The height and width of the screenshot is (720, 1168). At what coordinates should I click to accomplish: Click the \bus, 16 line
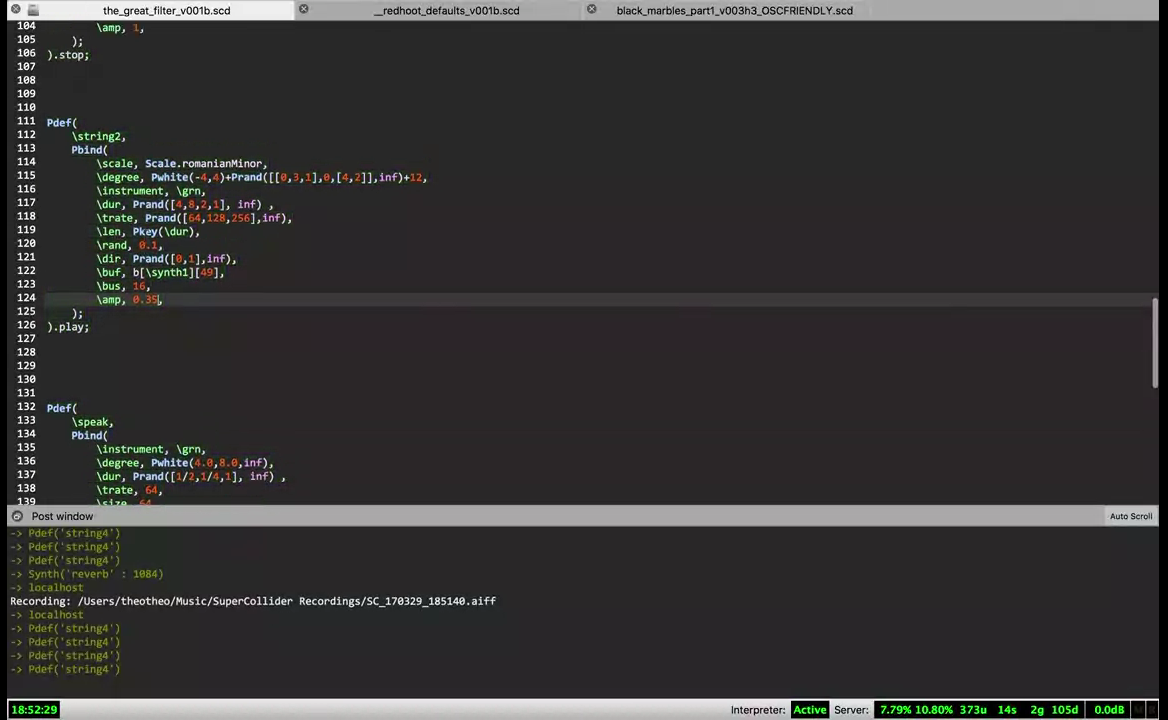123,286
